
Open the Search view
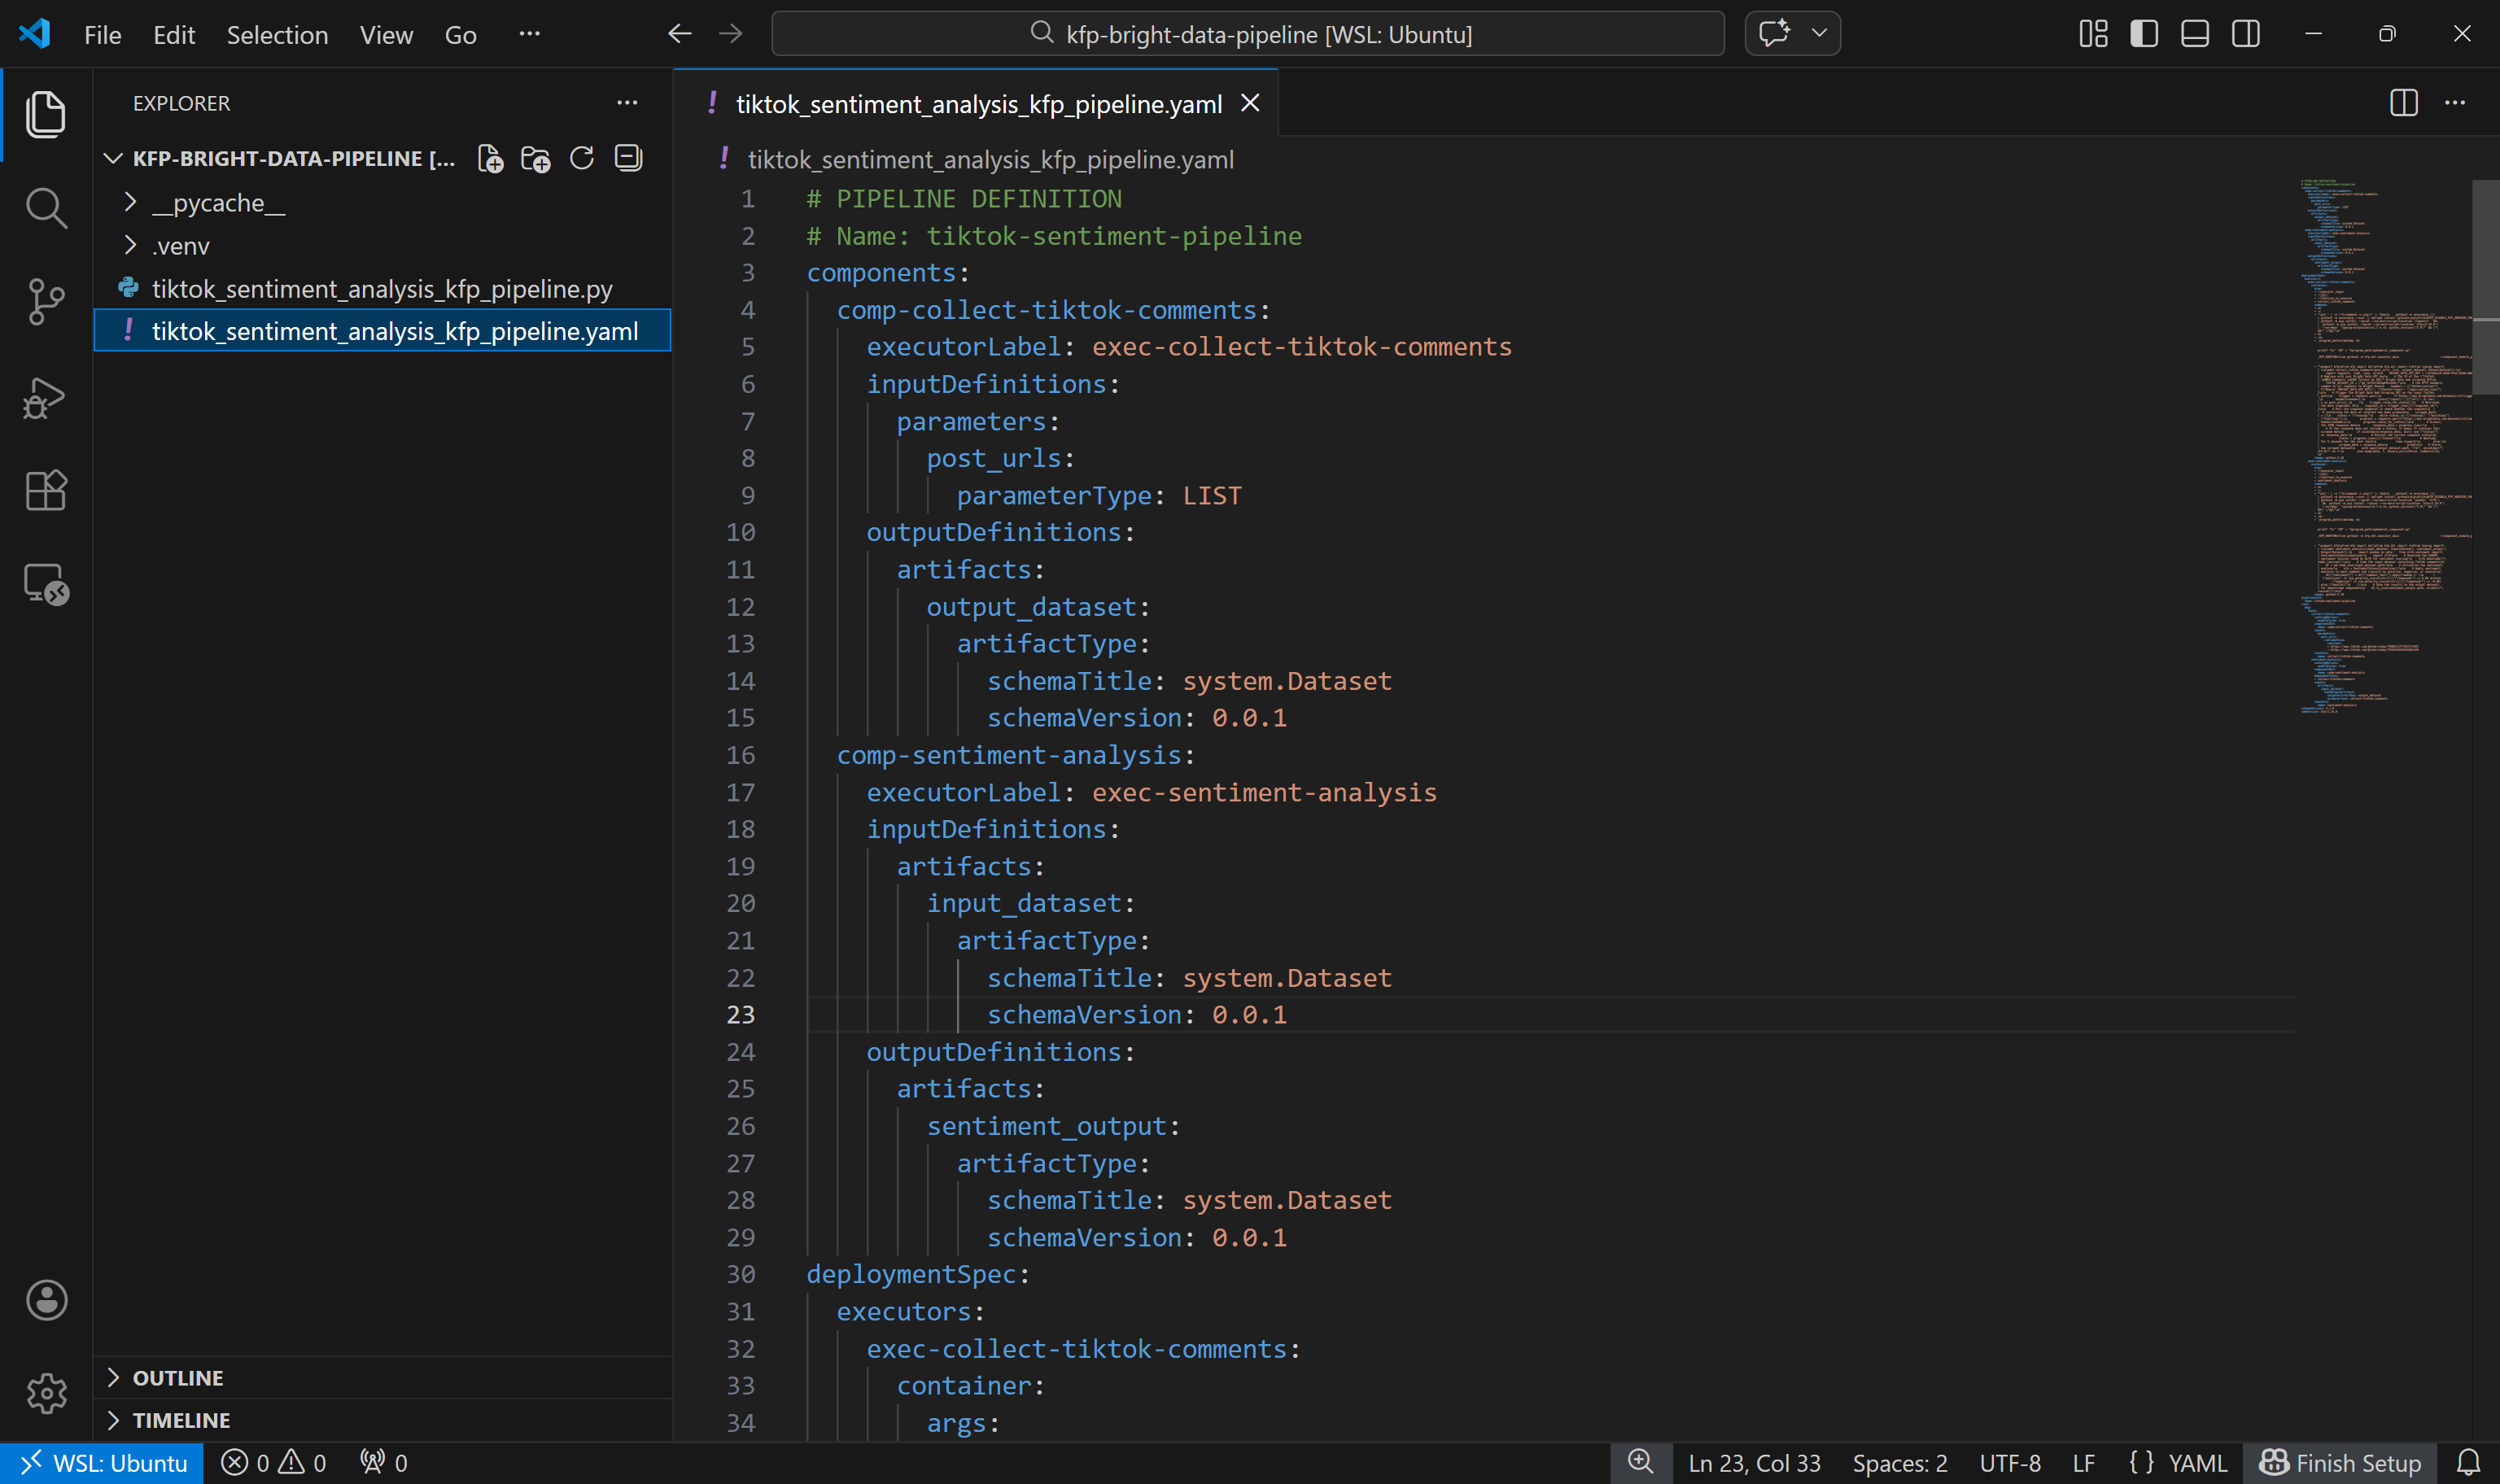pos(45,208)
